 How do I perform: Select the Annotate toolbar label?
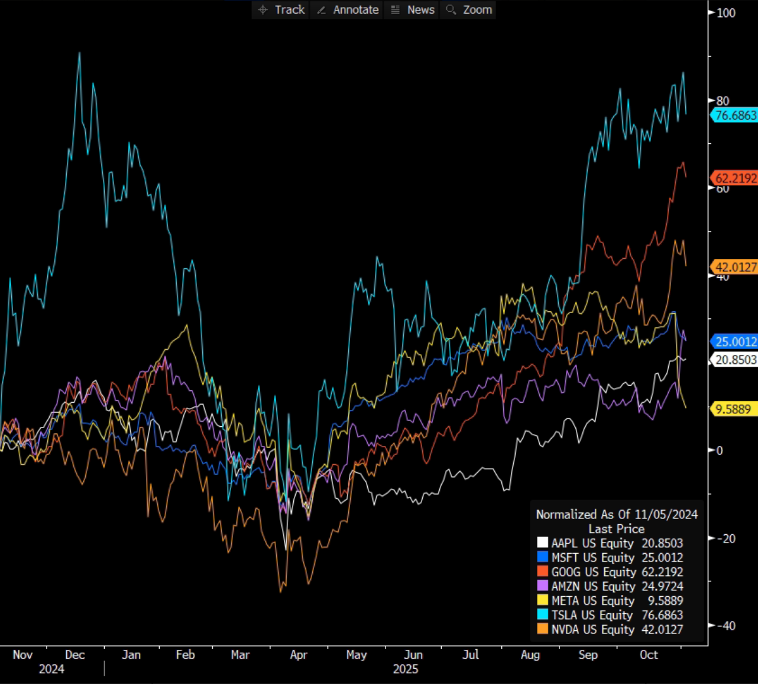(355, 10)
